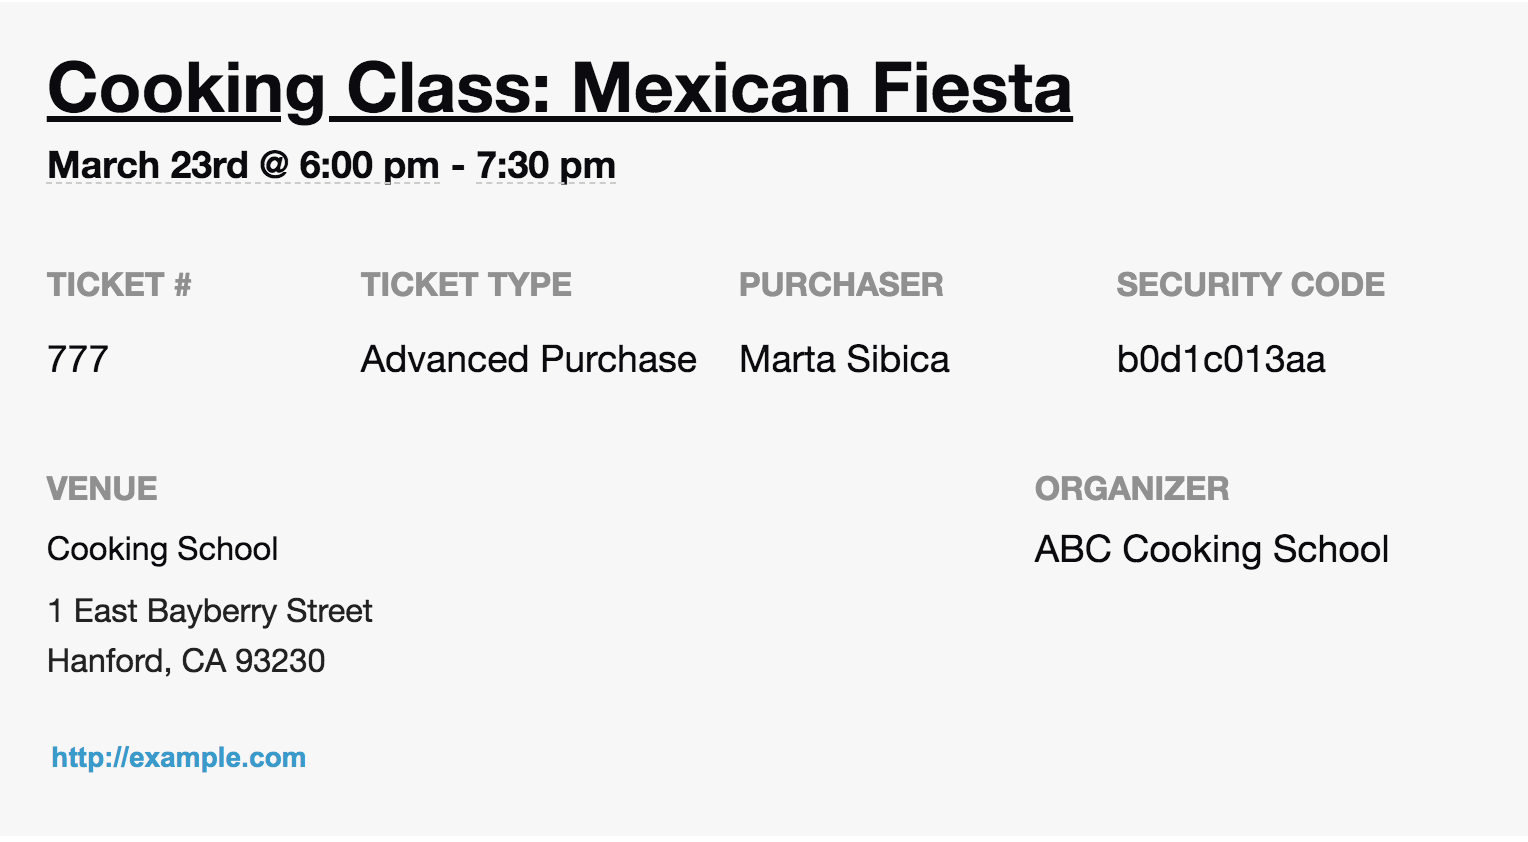Click the TICKET TYPE column header

tap(466, 285)
